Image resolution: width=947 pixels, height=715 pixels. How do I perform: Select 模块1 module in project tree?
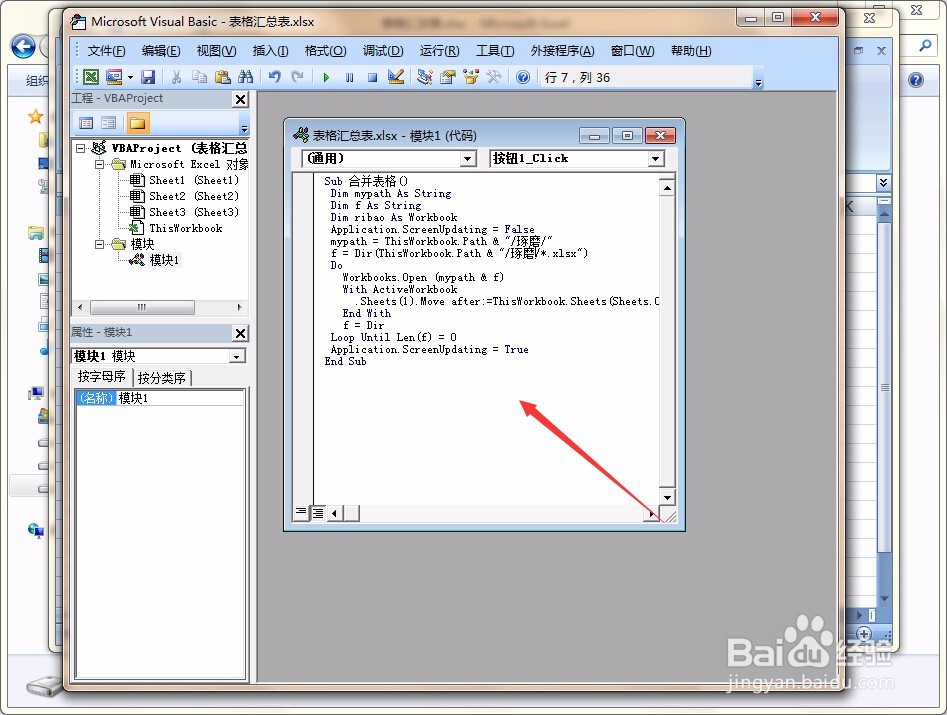(x=164, y=260)
